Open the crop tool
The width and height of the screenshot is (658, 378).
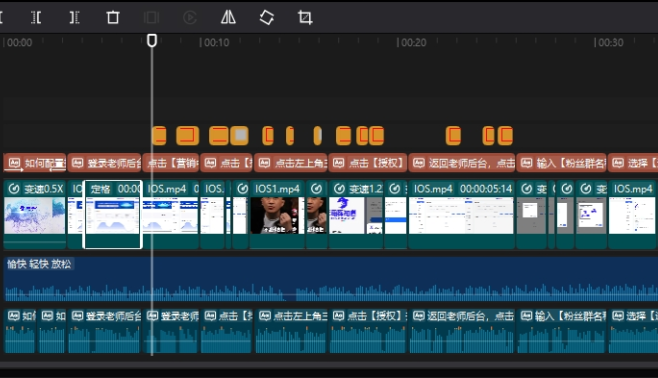click(305, 18)
